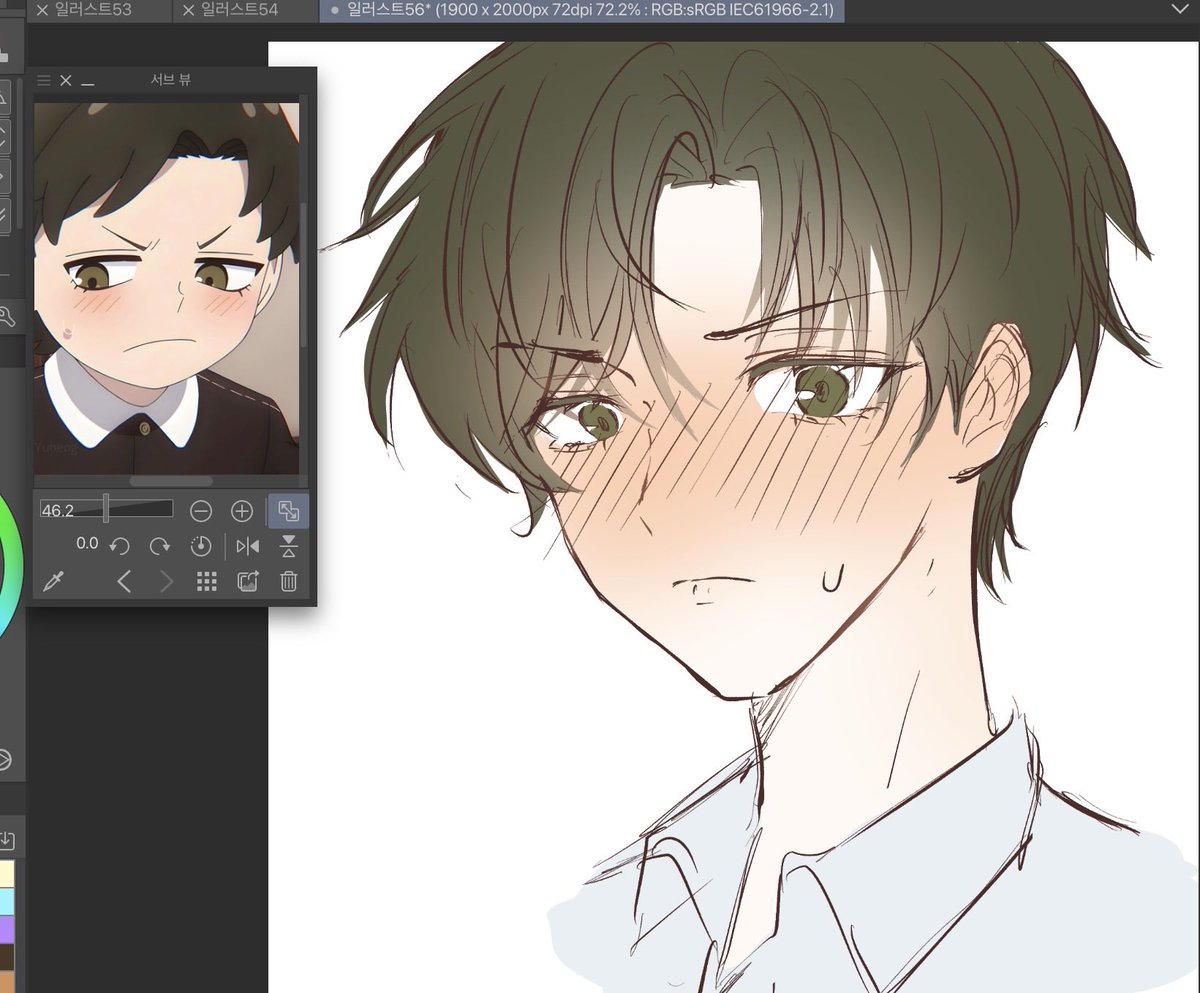Viewport: 1200px width, 993px height.
Task: Flip Sub View image vertically
Action: click(289, 546)
